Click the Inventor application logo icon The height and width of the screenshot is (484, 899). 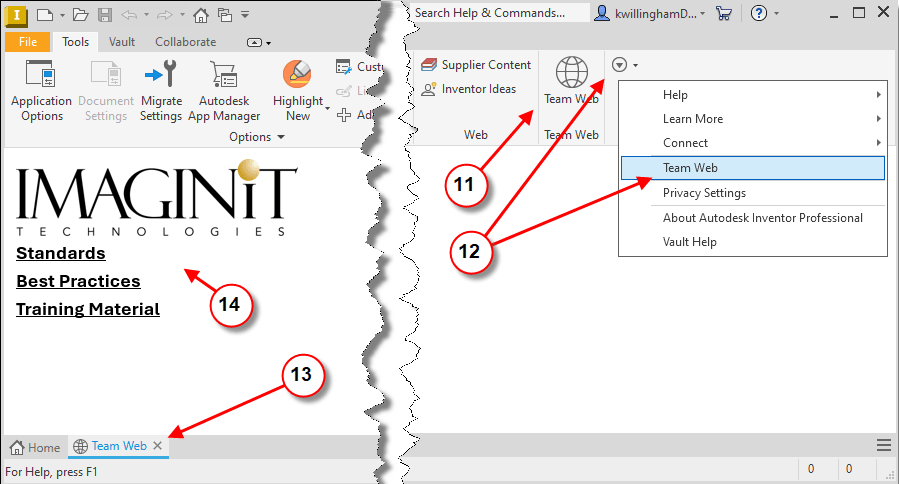(x=16, y=15)
